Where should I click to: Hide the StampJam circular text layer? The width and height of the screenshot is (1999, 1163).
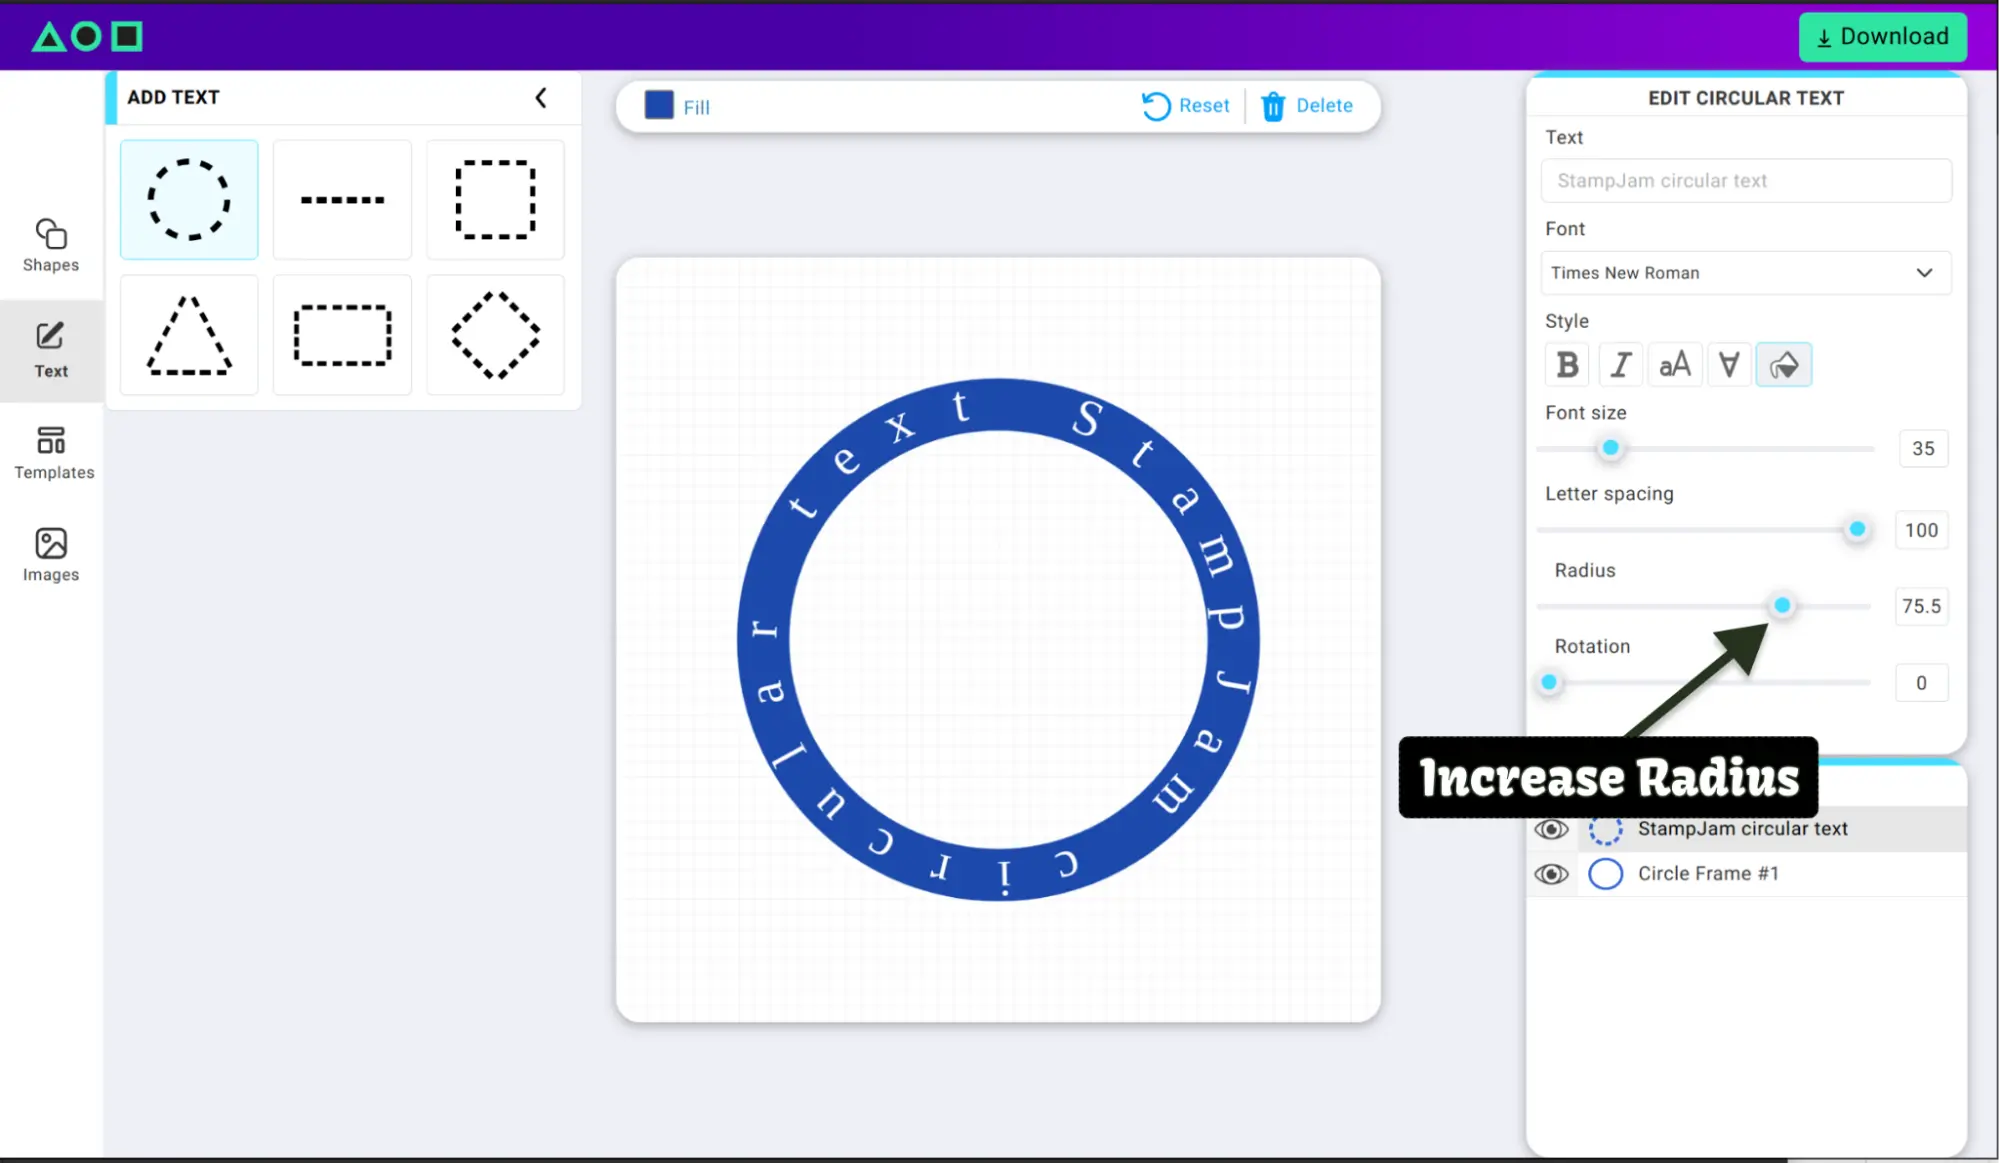click(1551, 829)
